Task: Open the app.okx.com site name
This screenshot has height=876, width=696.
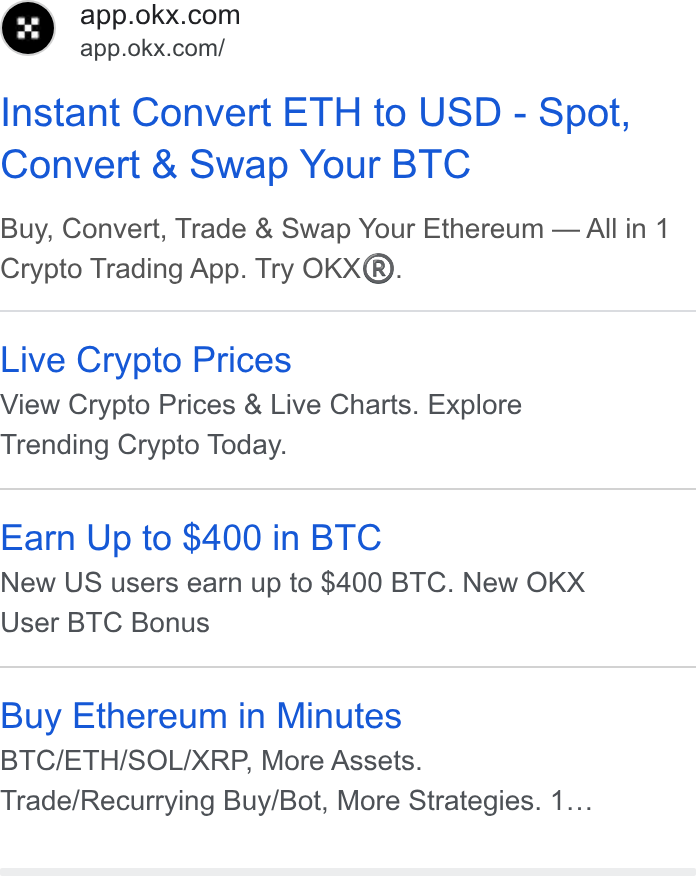Action: click(160, 15)
